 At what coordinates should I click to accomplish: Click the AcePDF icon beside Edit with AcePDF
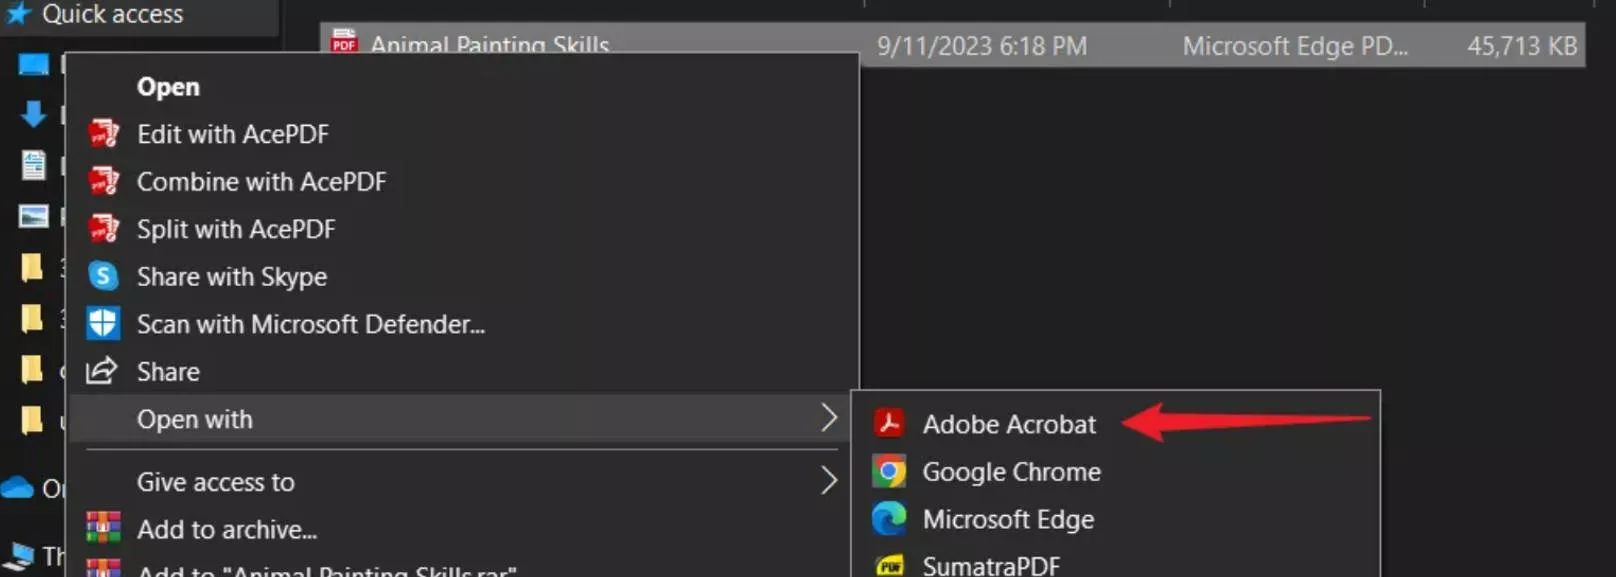point(103,133)
